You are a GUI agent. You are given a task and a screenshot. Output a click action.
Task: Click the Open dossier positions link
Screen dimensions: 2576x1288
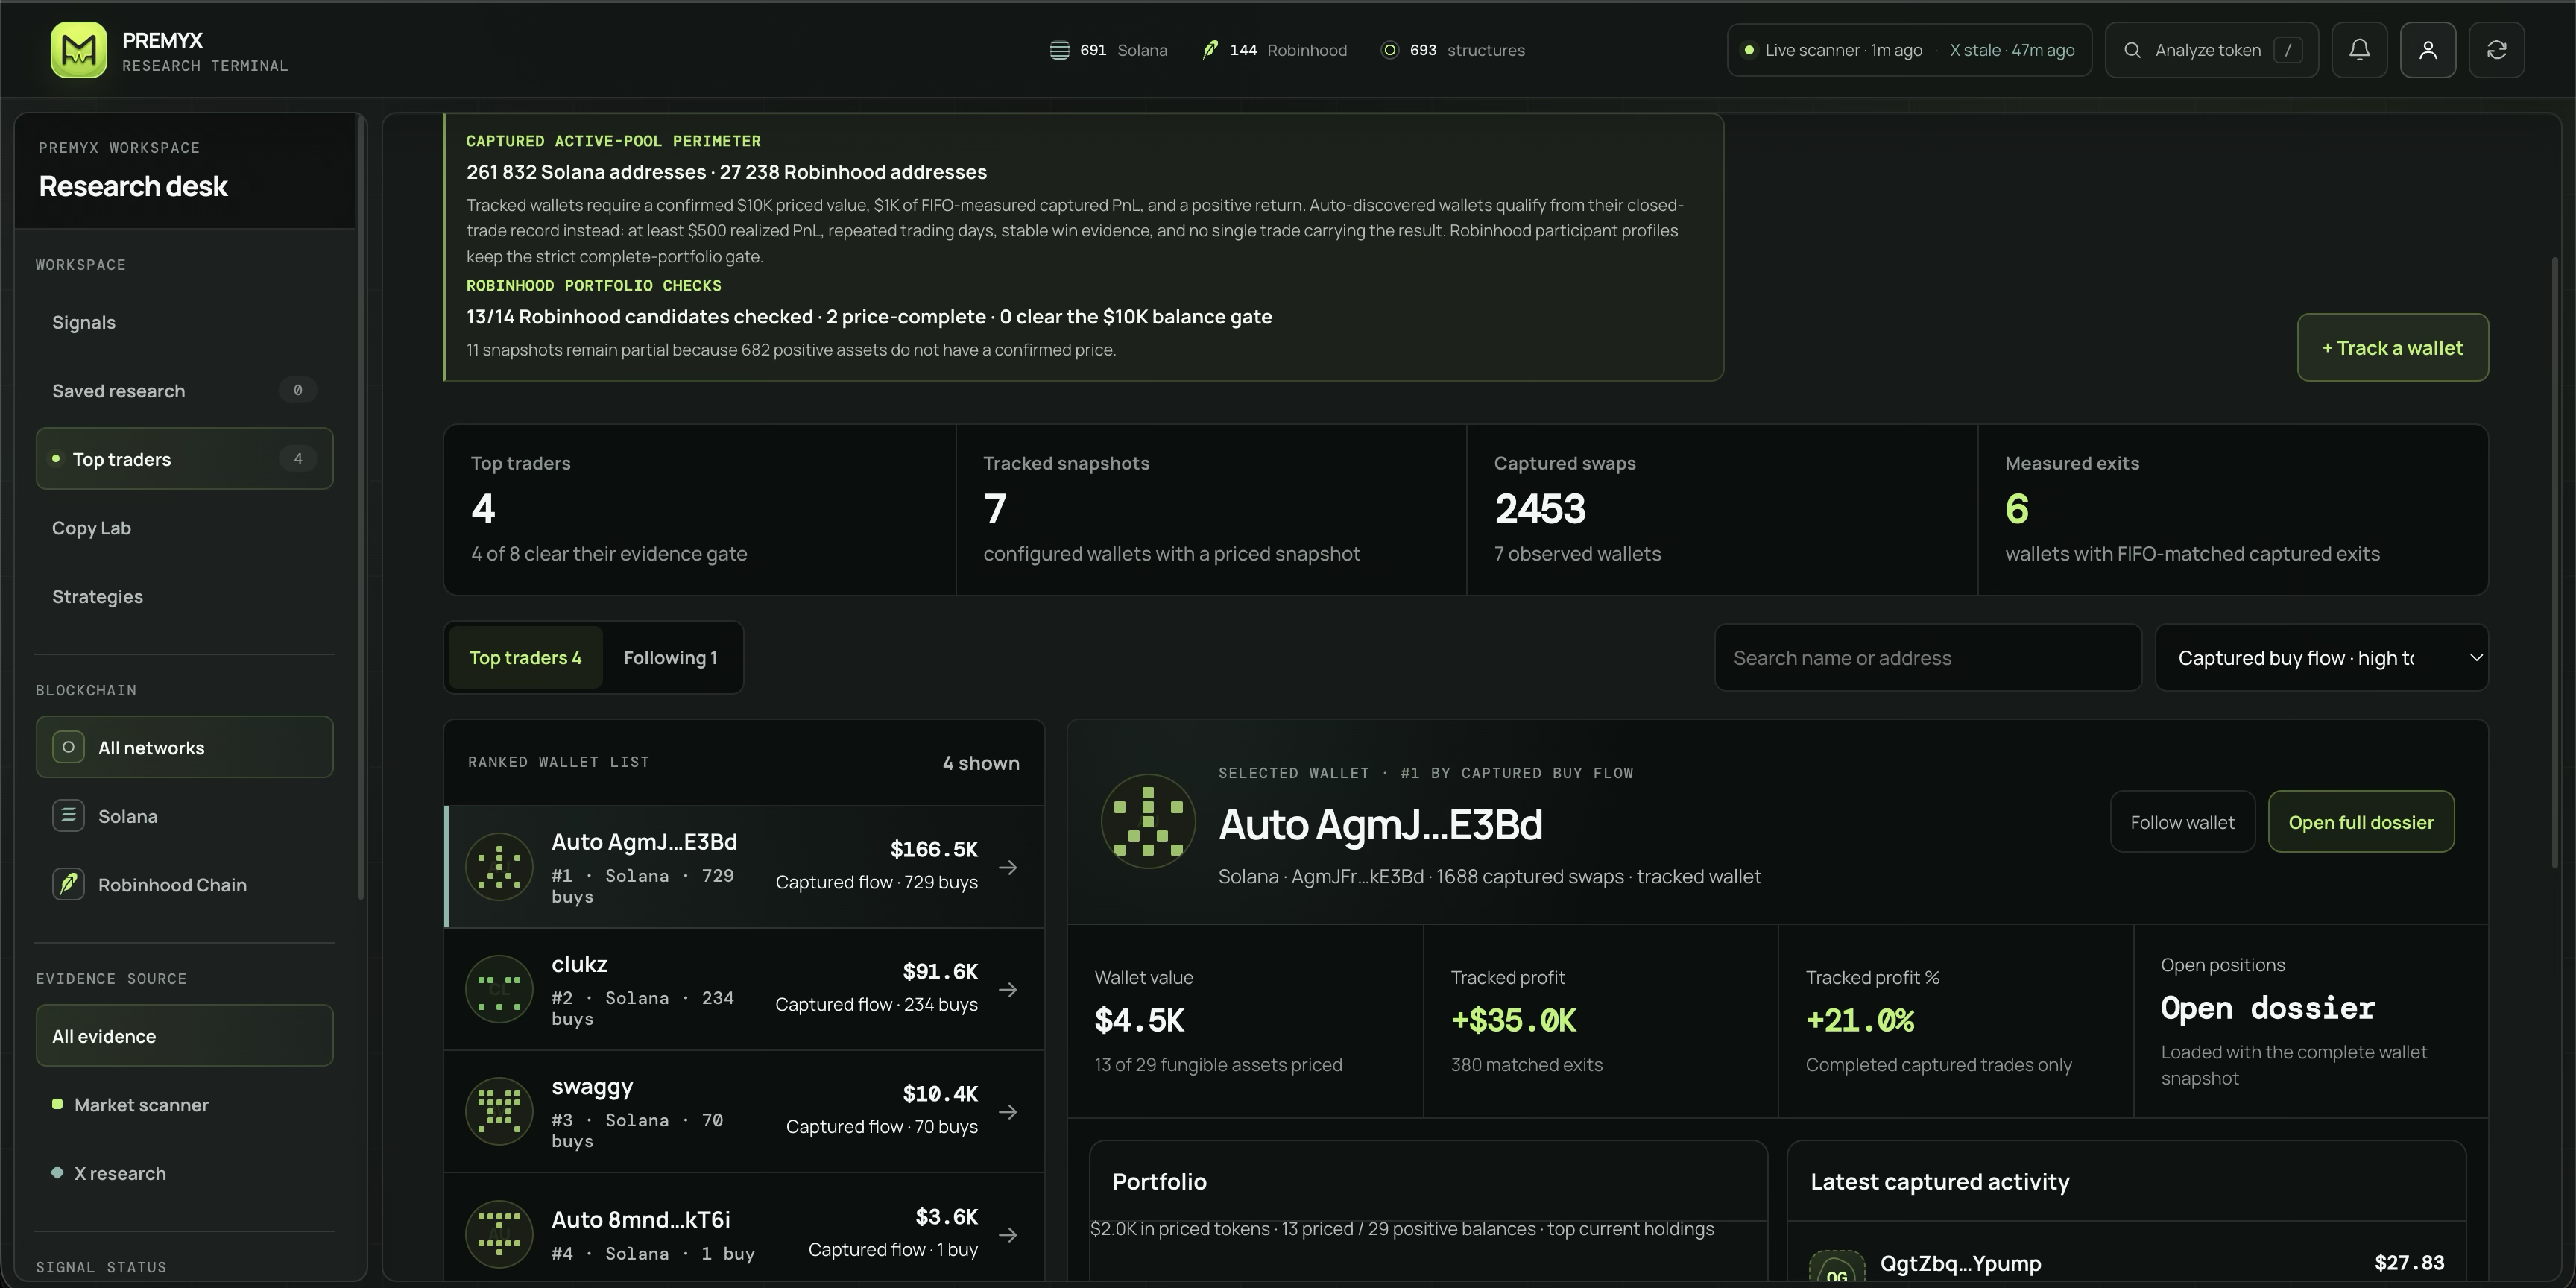tap(2268, 1008)
